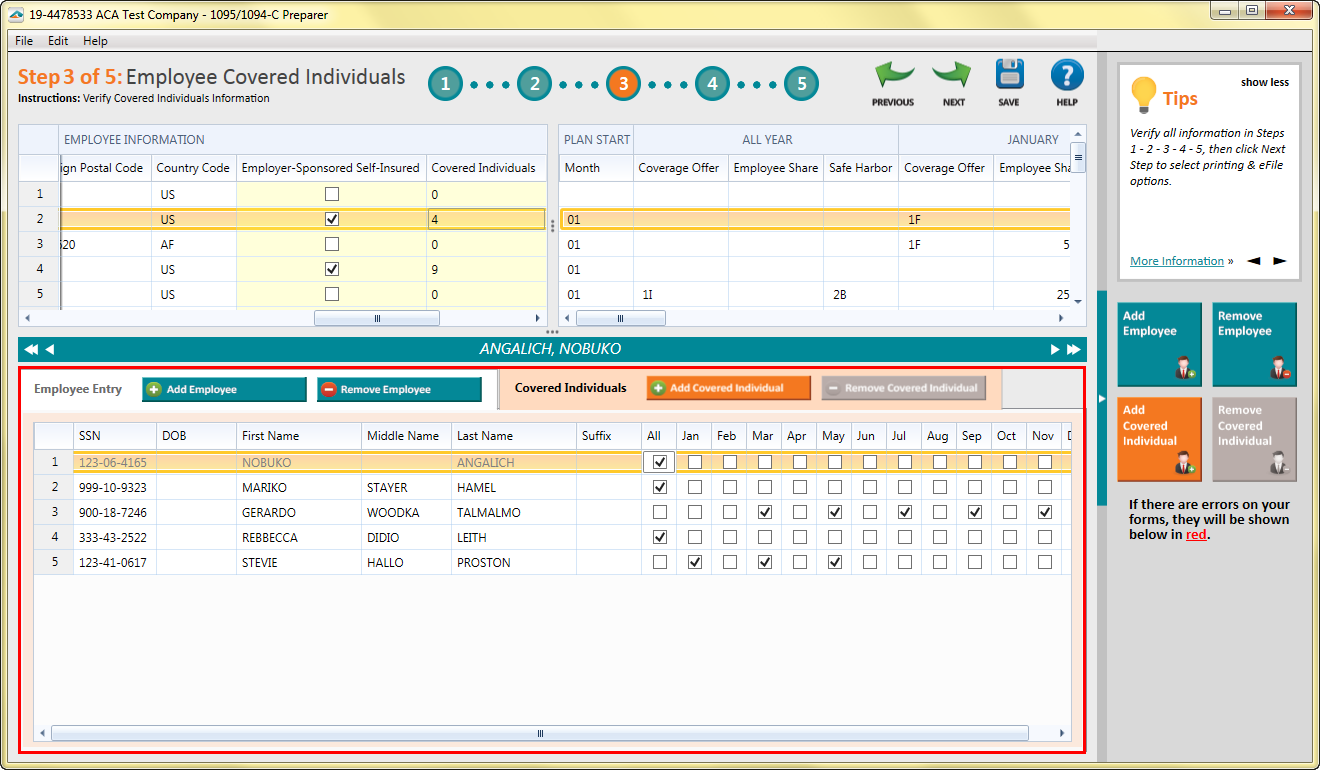The height and width of the screenshot is (770, 1320).
Task: Open the Edit menu
Action: (58, 41)
